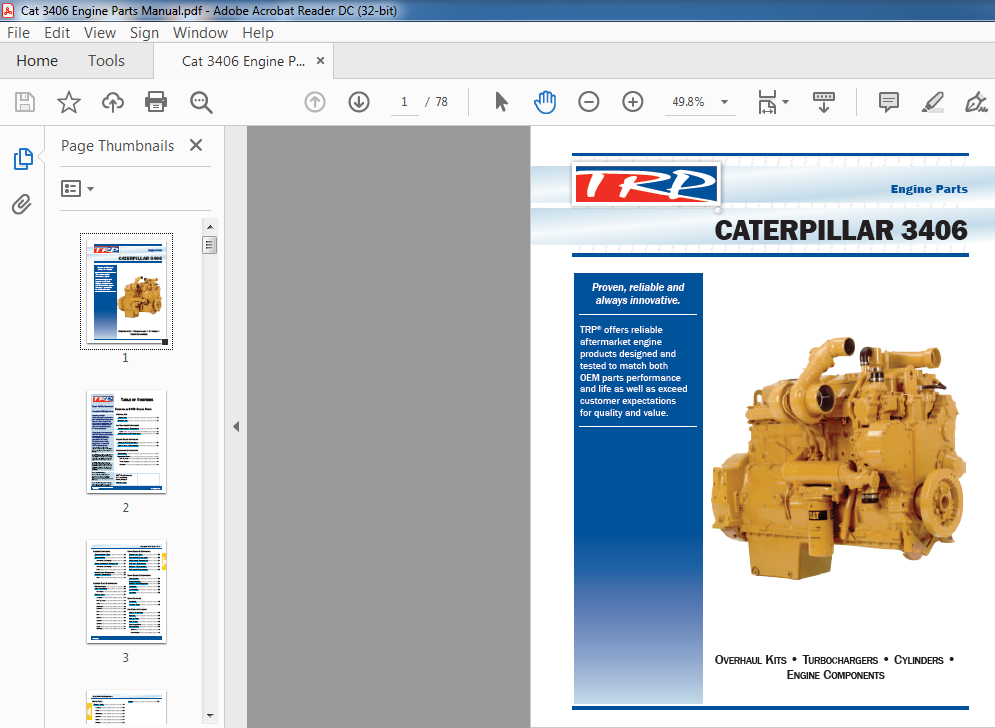Click the yellow Caterpillar engine image
The height and width of the screenshot is (728, 995).
tap(839, 457)
